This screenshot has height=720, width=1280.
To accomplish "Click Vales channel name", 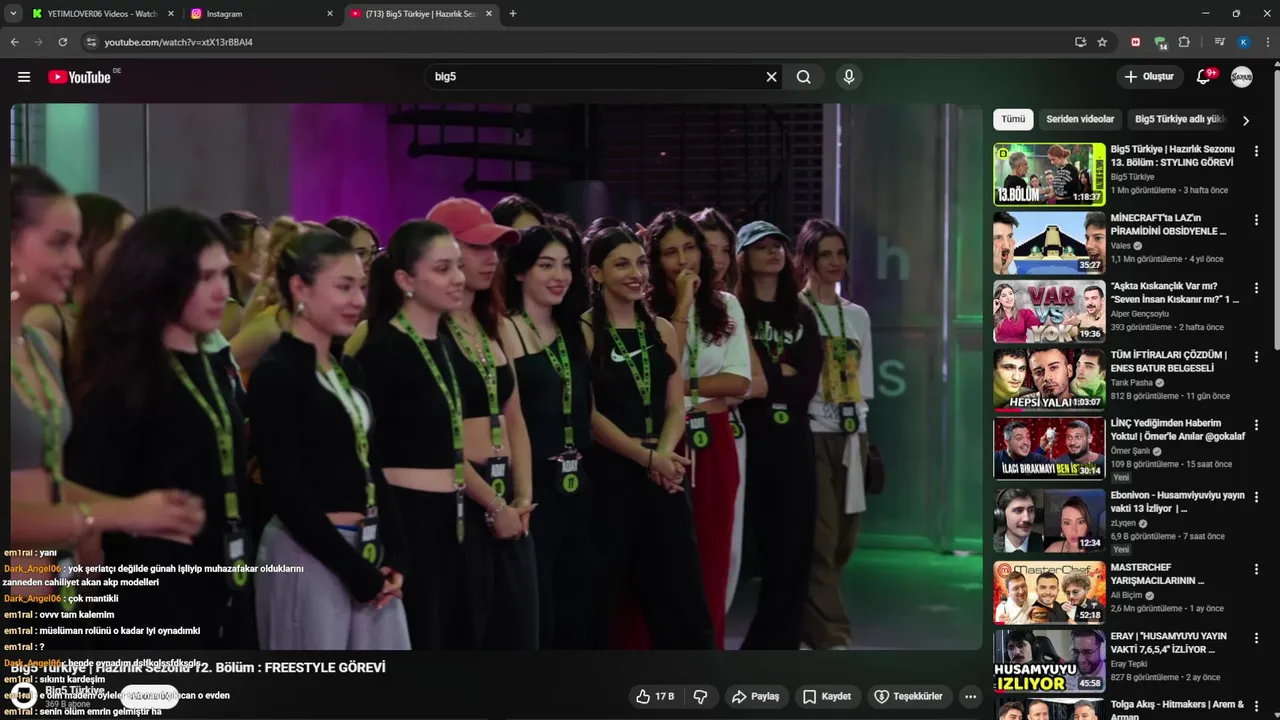I will point(1121,245).
